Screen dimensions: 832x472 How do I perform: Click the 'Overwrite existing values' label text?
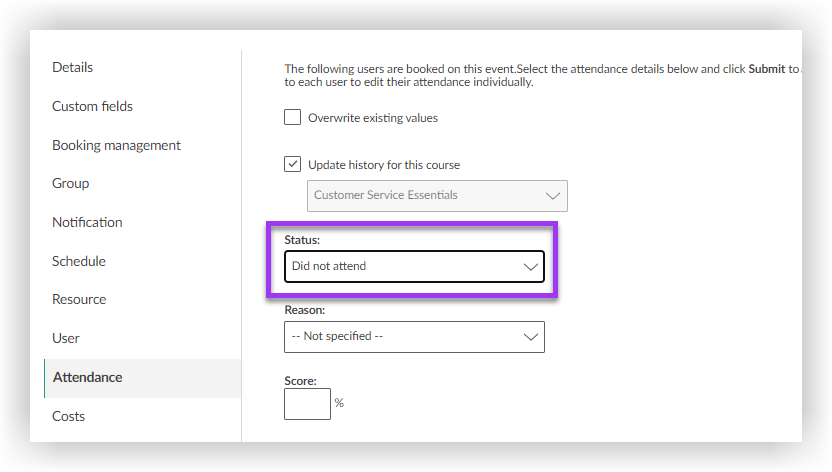[373, 118]
